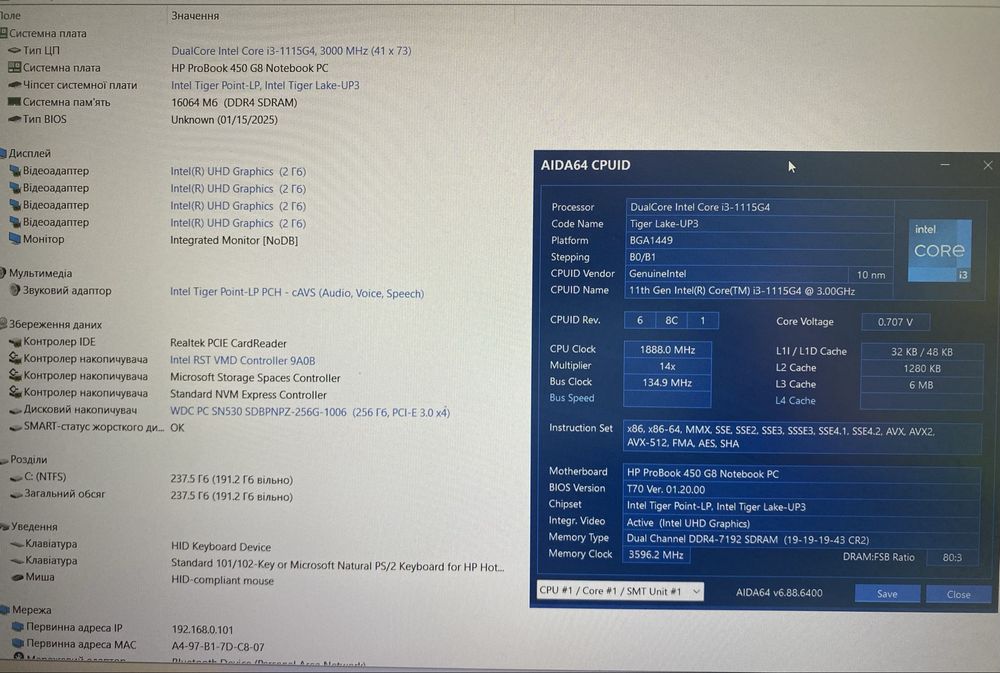Click the 'Значення' column header

(x=195, y=16)
